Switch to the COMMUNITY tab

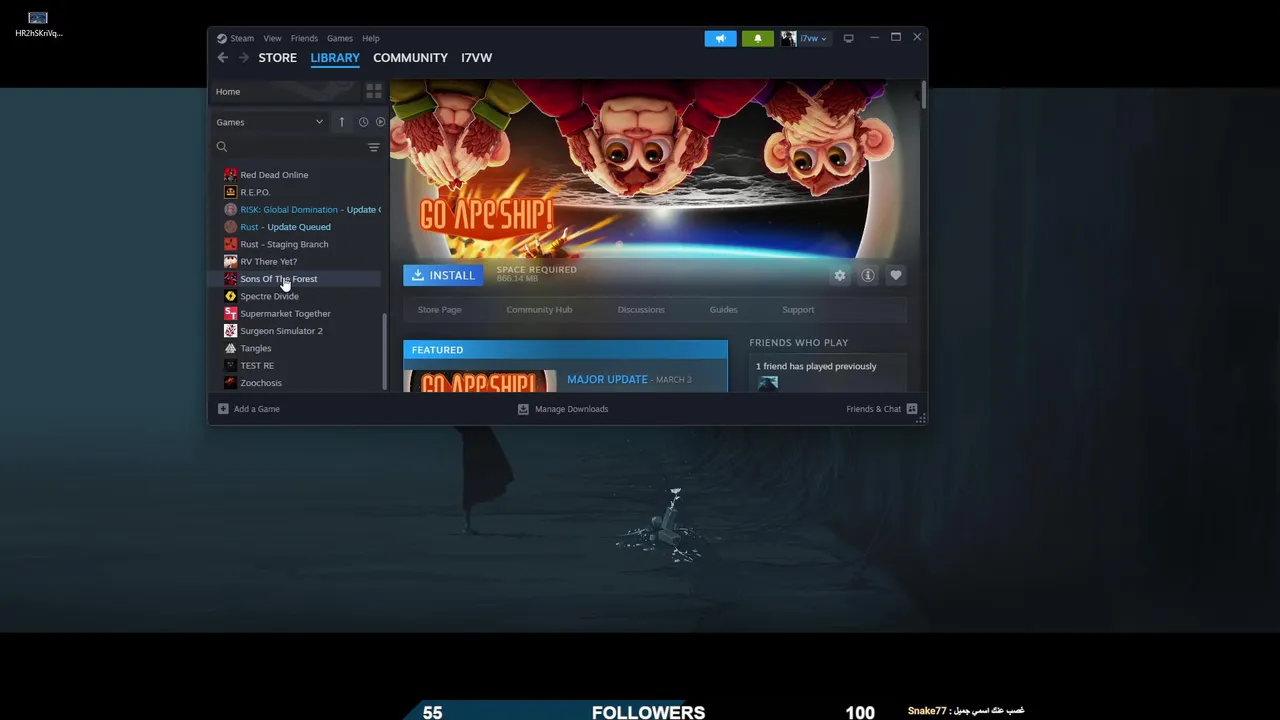click(410, 58)
